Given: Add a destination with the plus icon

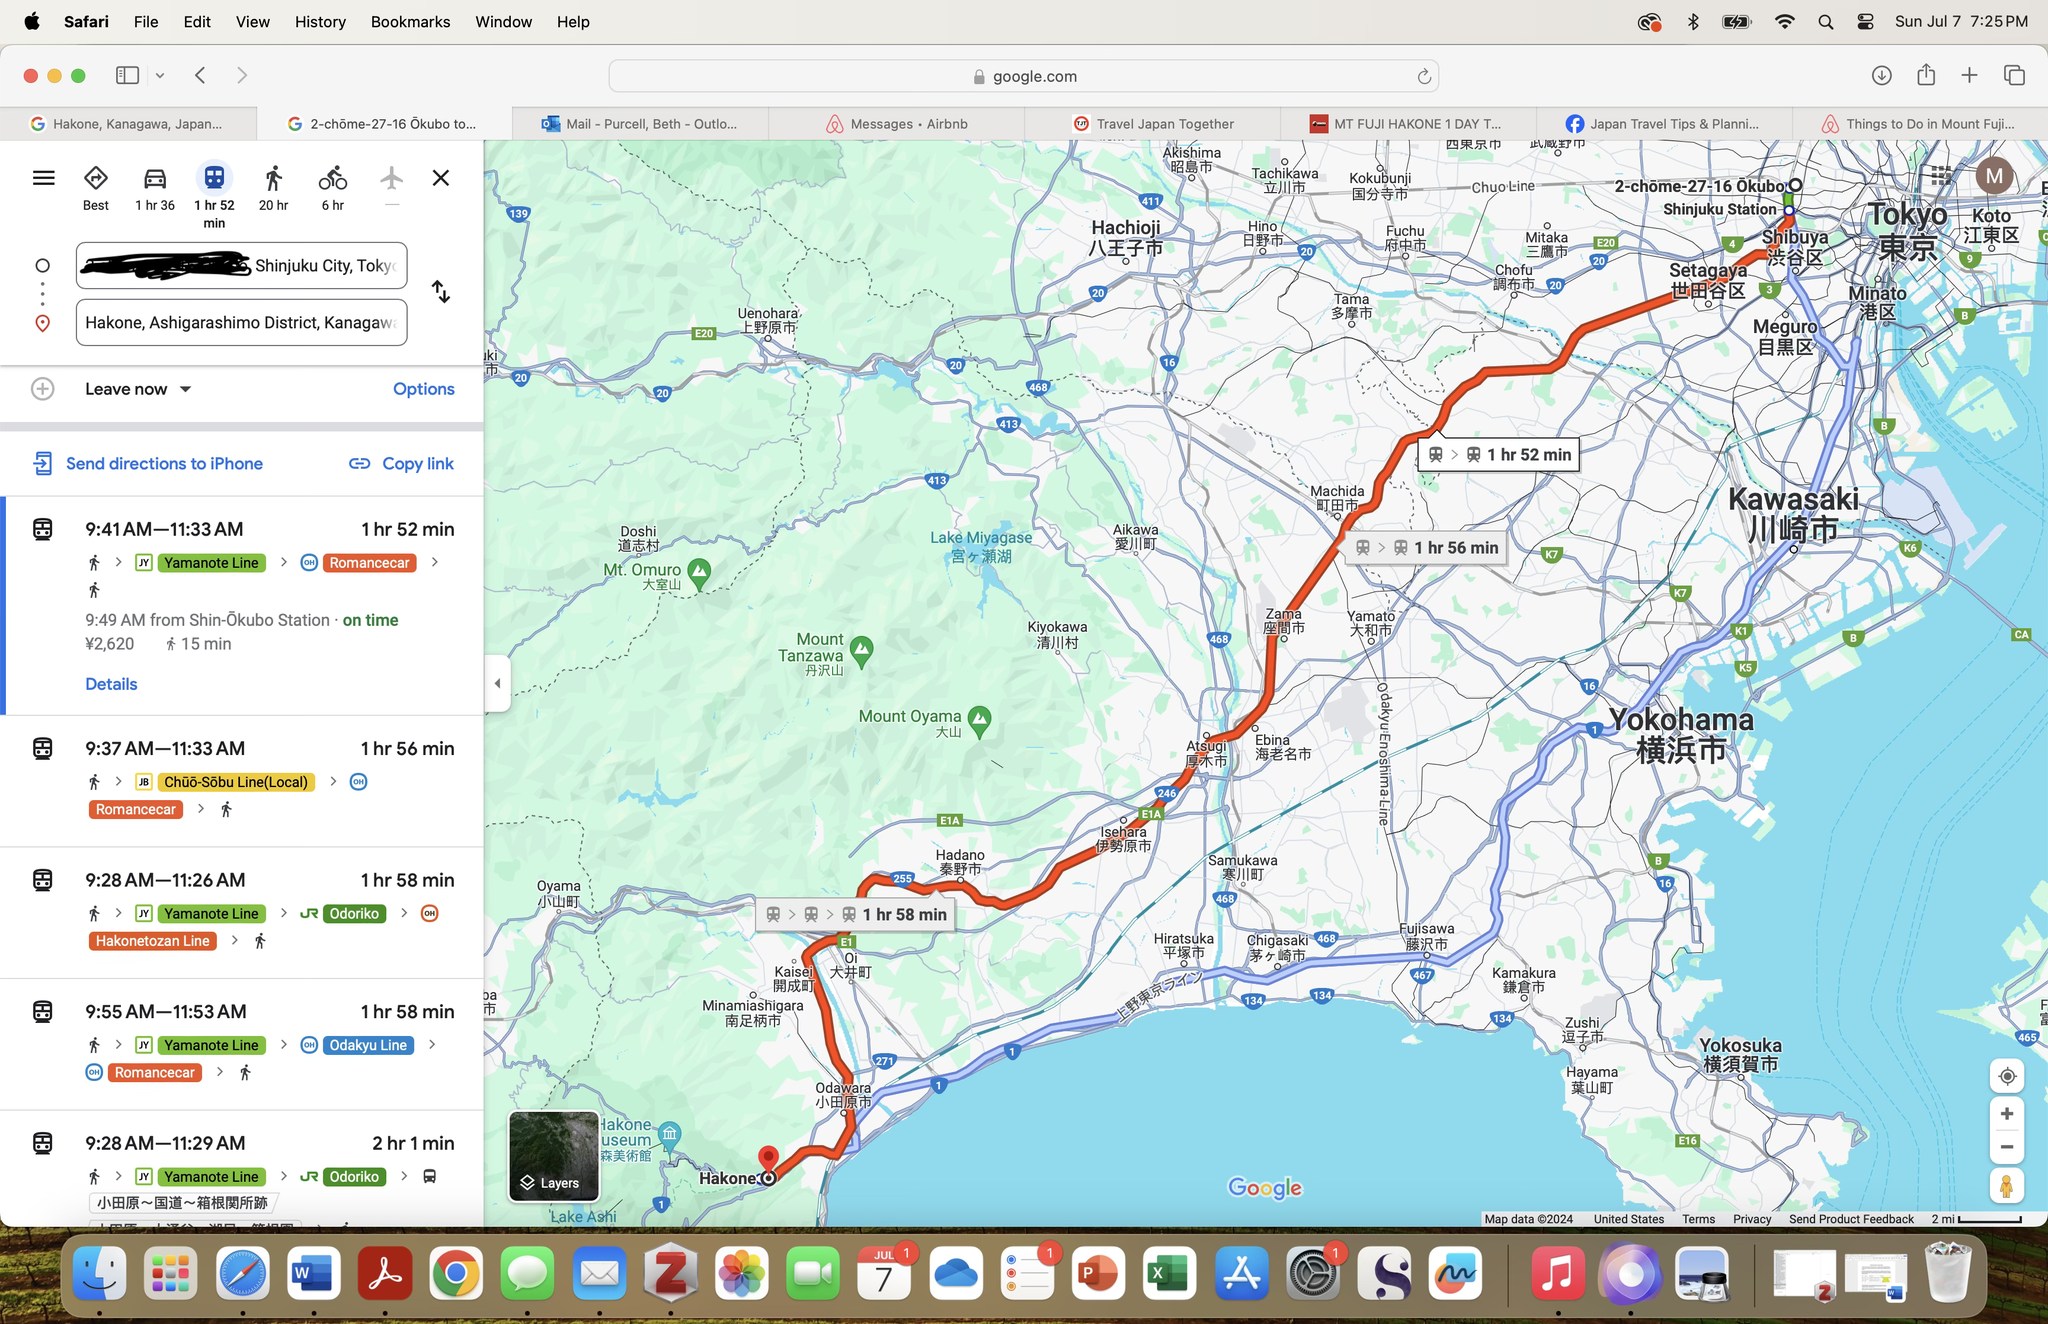Looking at the screenshot, I should pos(42,389).
